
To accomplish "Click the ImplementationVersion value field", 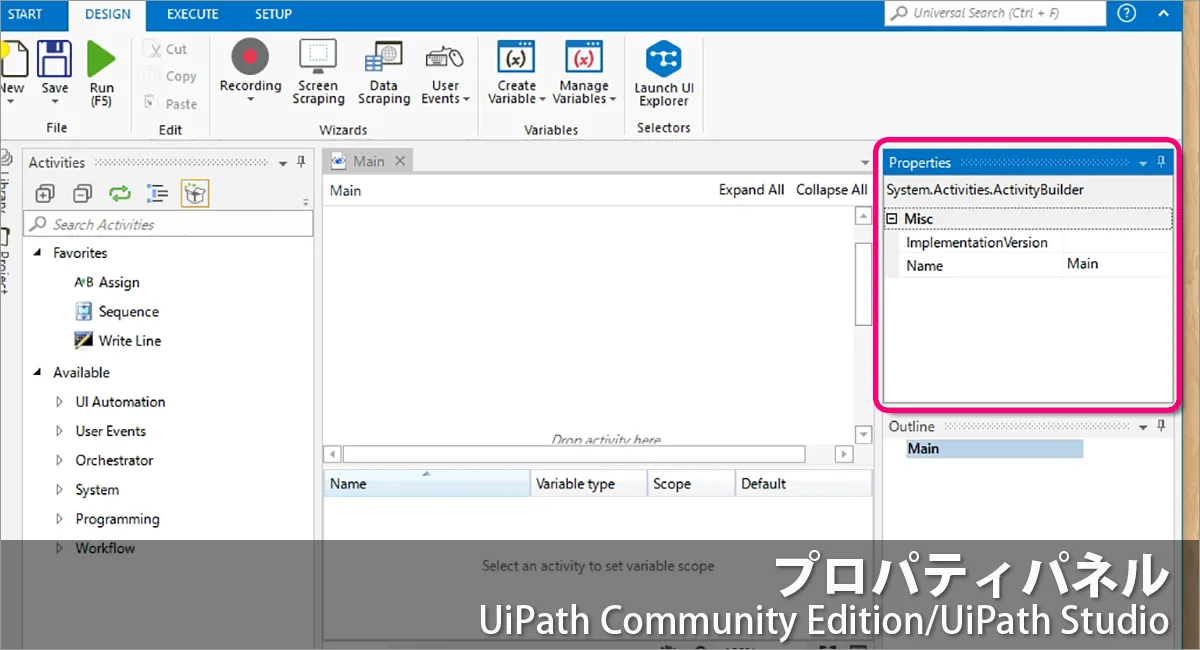I will (x=1117, y=242).
